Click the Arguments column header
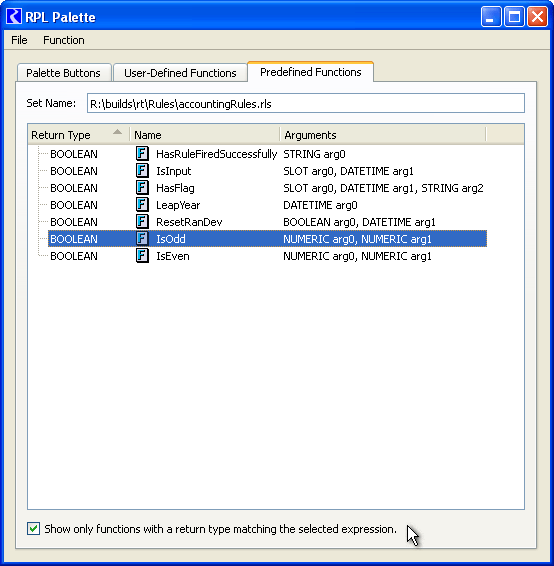The width and height of the screenshot is (554, 566). coord(383,135)
